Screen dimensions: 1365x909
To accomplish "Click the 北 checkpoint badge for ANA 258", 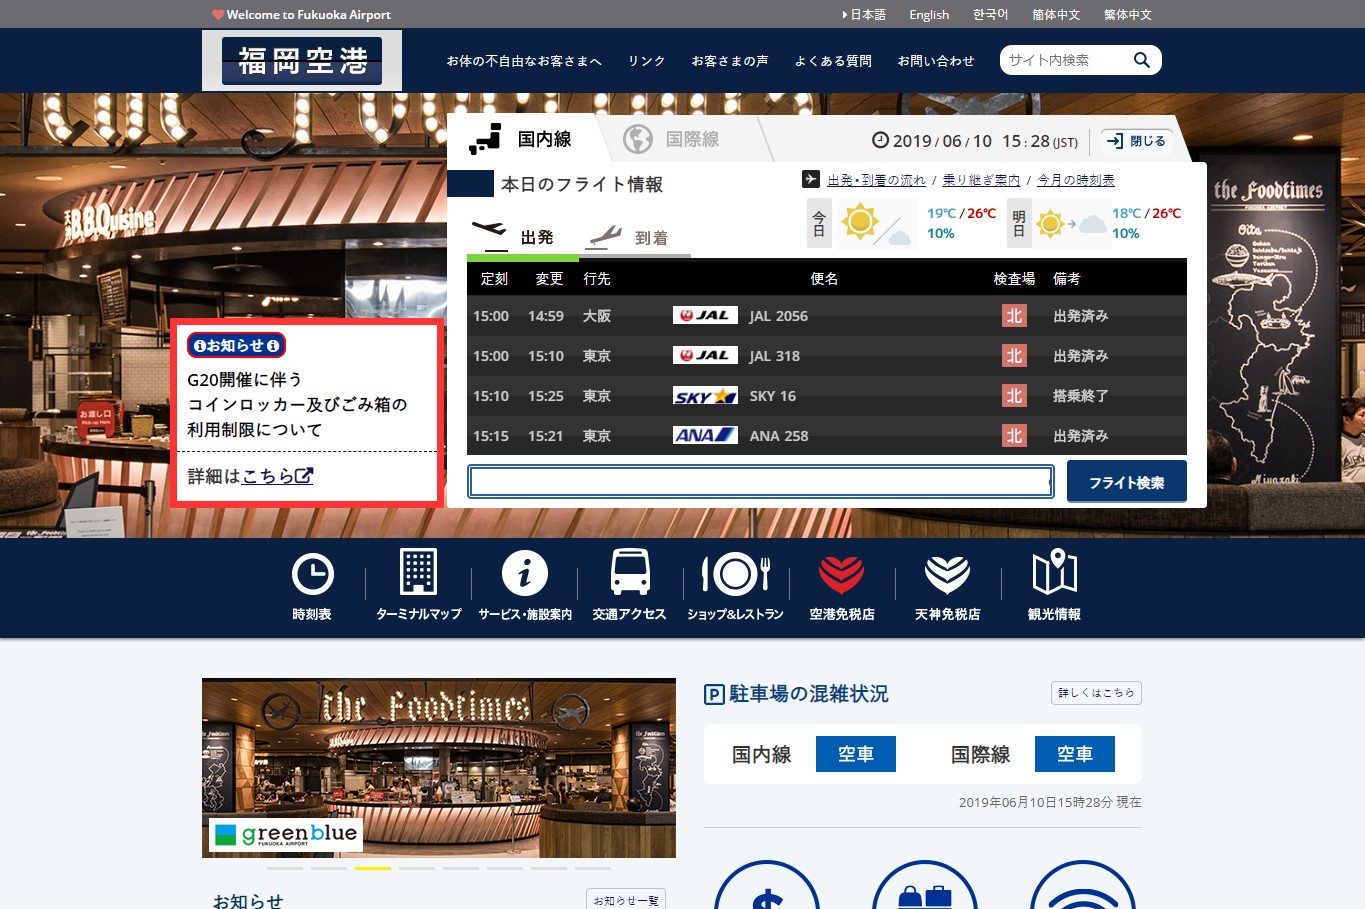I will click(1014, 435).
